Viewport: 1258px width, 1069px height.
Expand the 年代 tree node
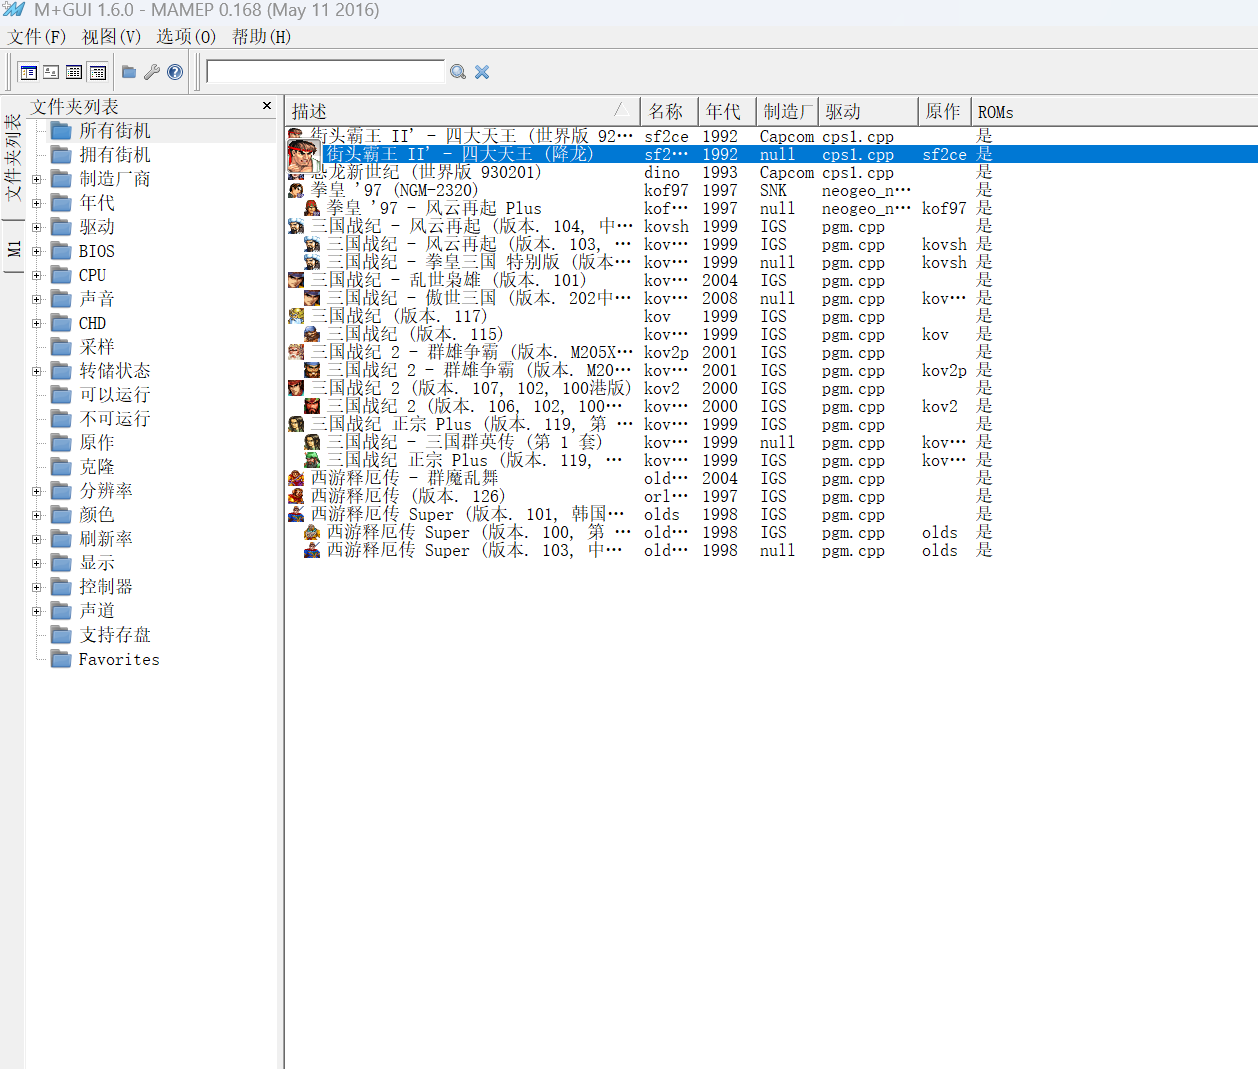(37, 203)
